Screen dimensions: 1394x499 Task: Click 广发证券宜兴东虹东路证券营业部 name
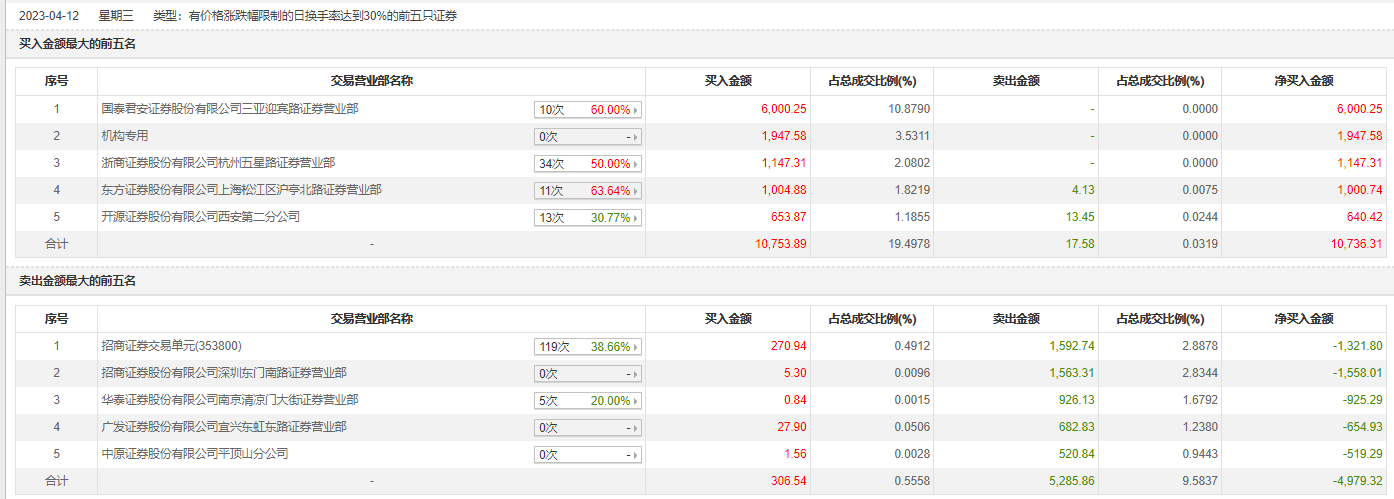click(224, 427)
